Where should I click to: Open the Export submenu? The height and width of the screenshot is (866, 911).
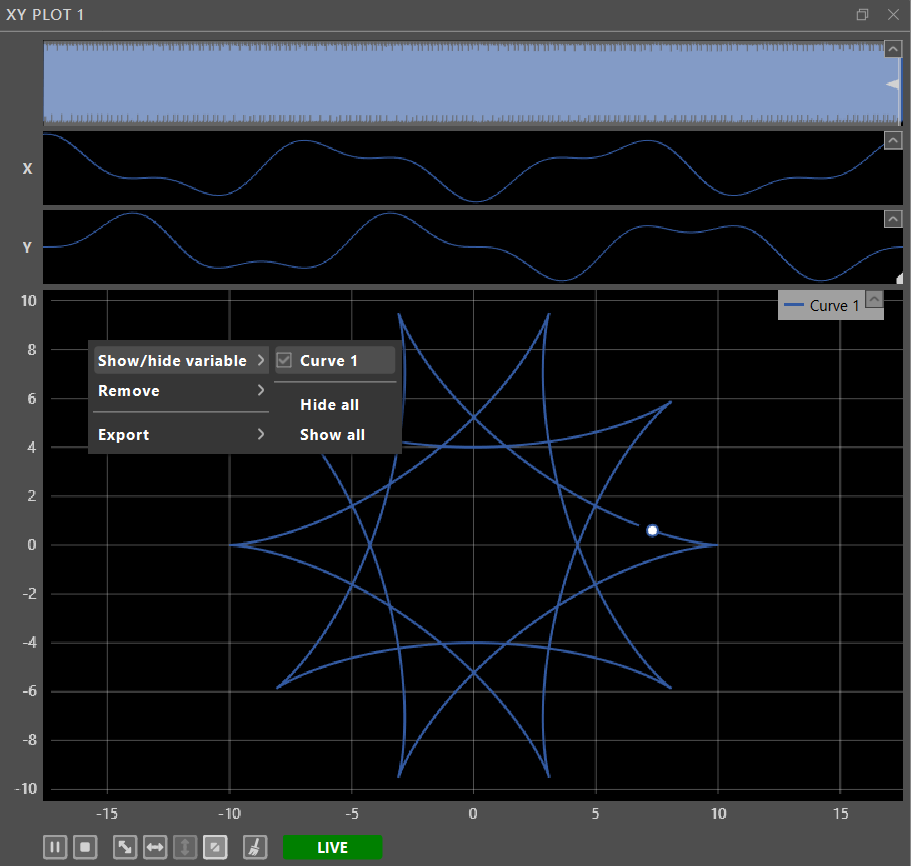(180, 435)
